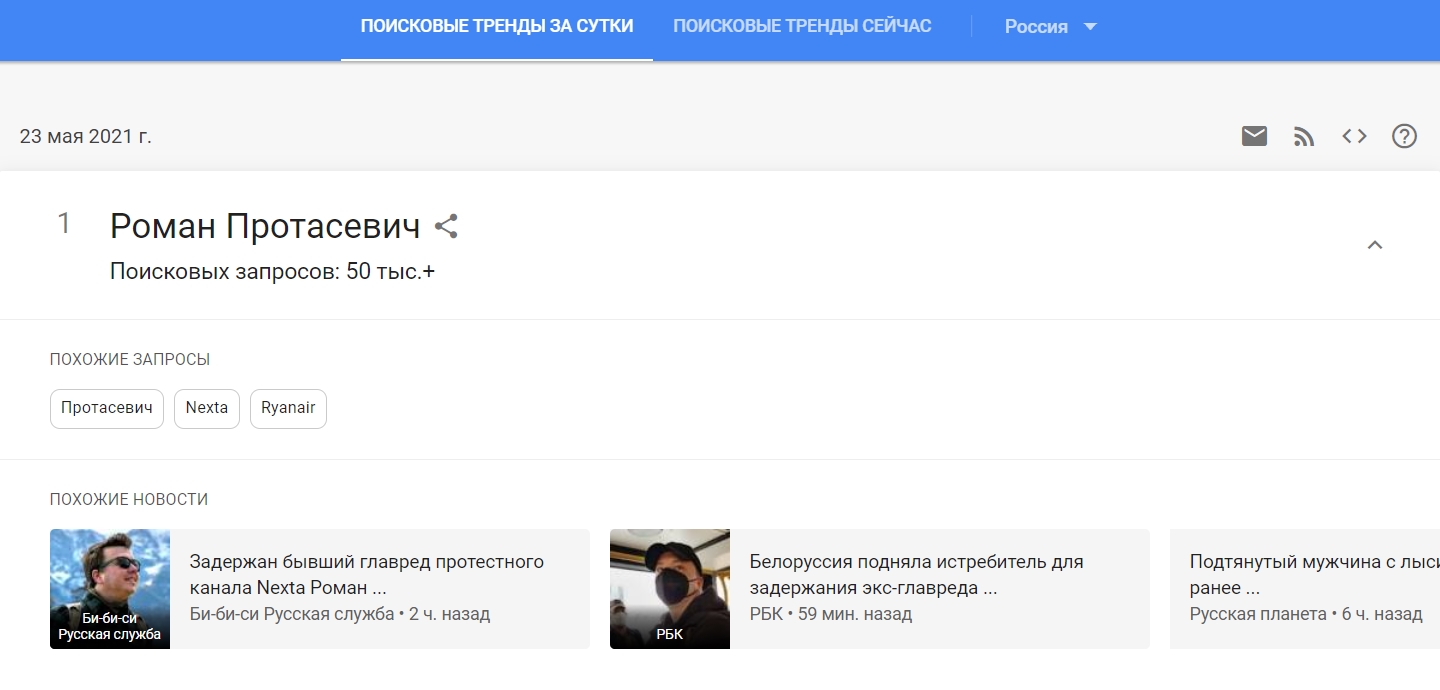Switch to Поисковые тренды за сутки tab
This screenshot has height=690, width=1440.
click(x=497, y=27)
